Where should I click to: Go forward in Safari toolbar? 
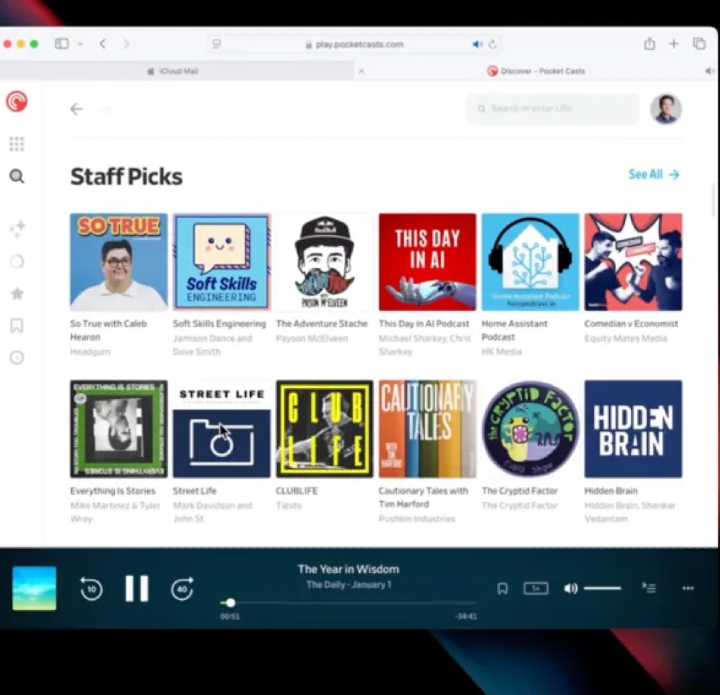[x=126, y=44]
